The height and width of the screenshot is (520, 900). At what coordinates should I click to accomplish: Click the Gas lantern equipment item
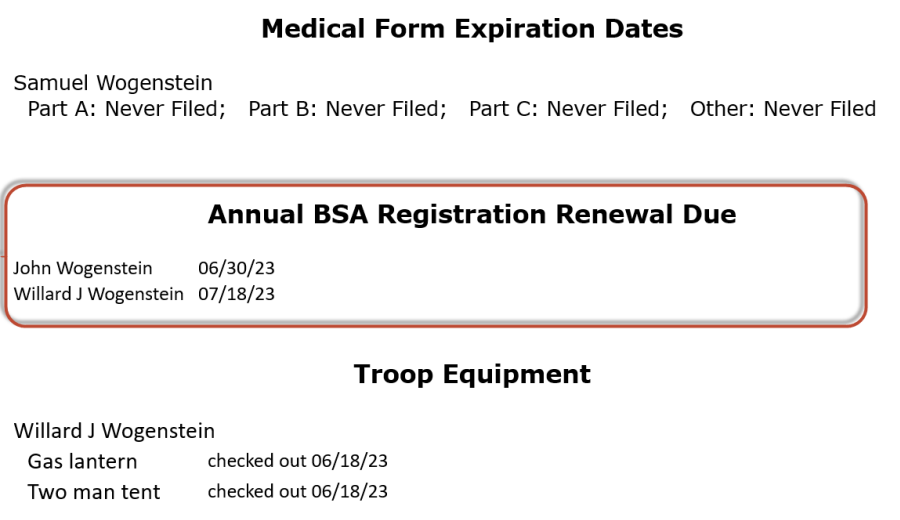[83, 461]
